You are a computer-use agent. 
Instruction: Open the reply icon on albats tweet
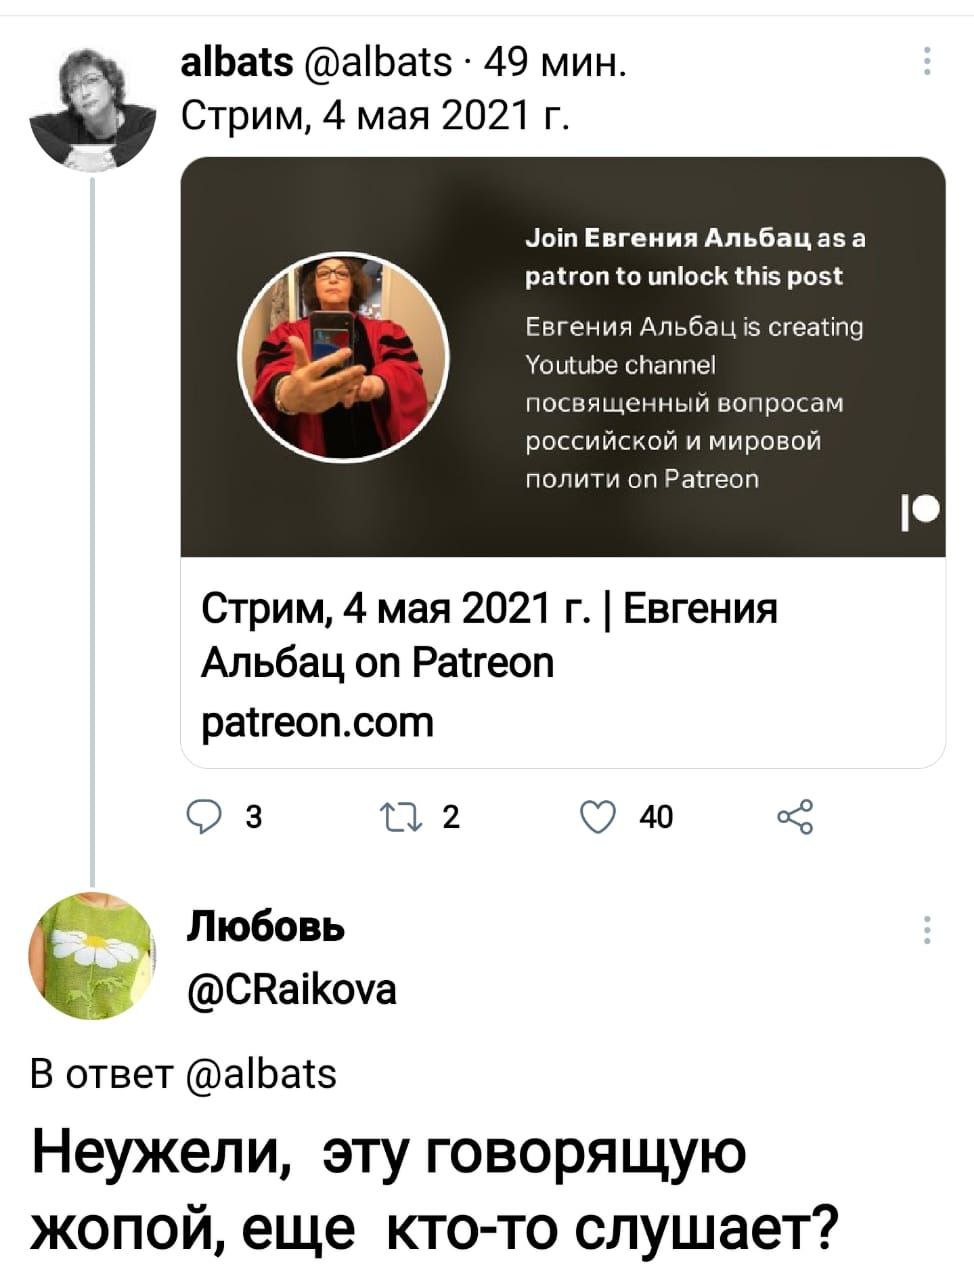pyautogui.click(x=203, y=818)
